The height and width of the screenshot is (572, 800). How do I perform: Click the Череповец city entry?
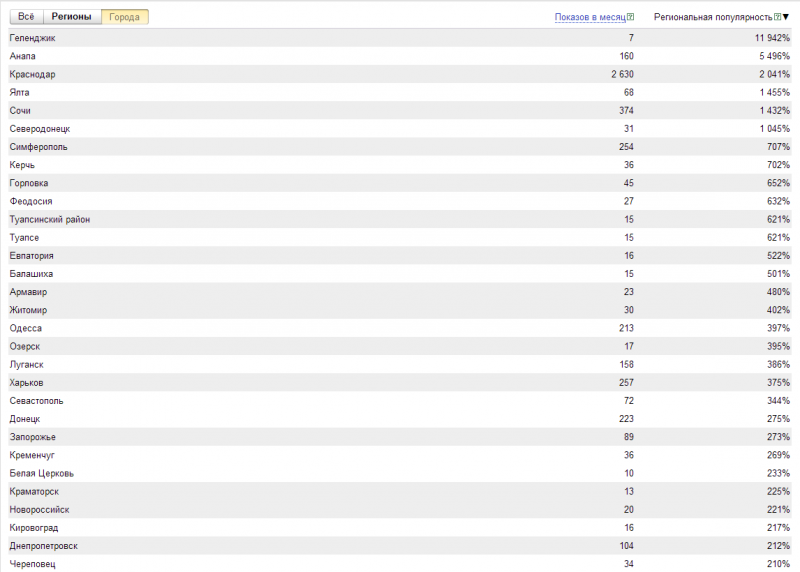[x=32, y=564]
